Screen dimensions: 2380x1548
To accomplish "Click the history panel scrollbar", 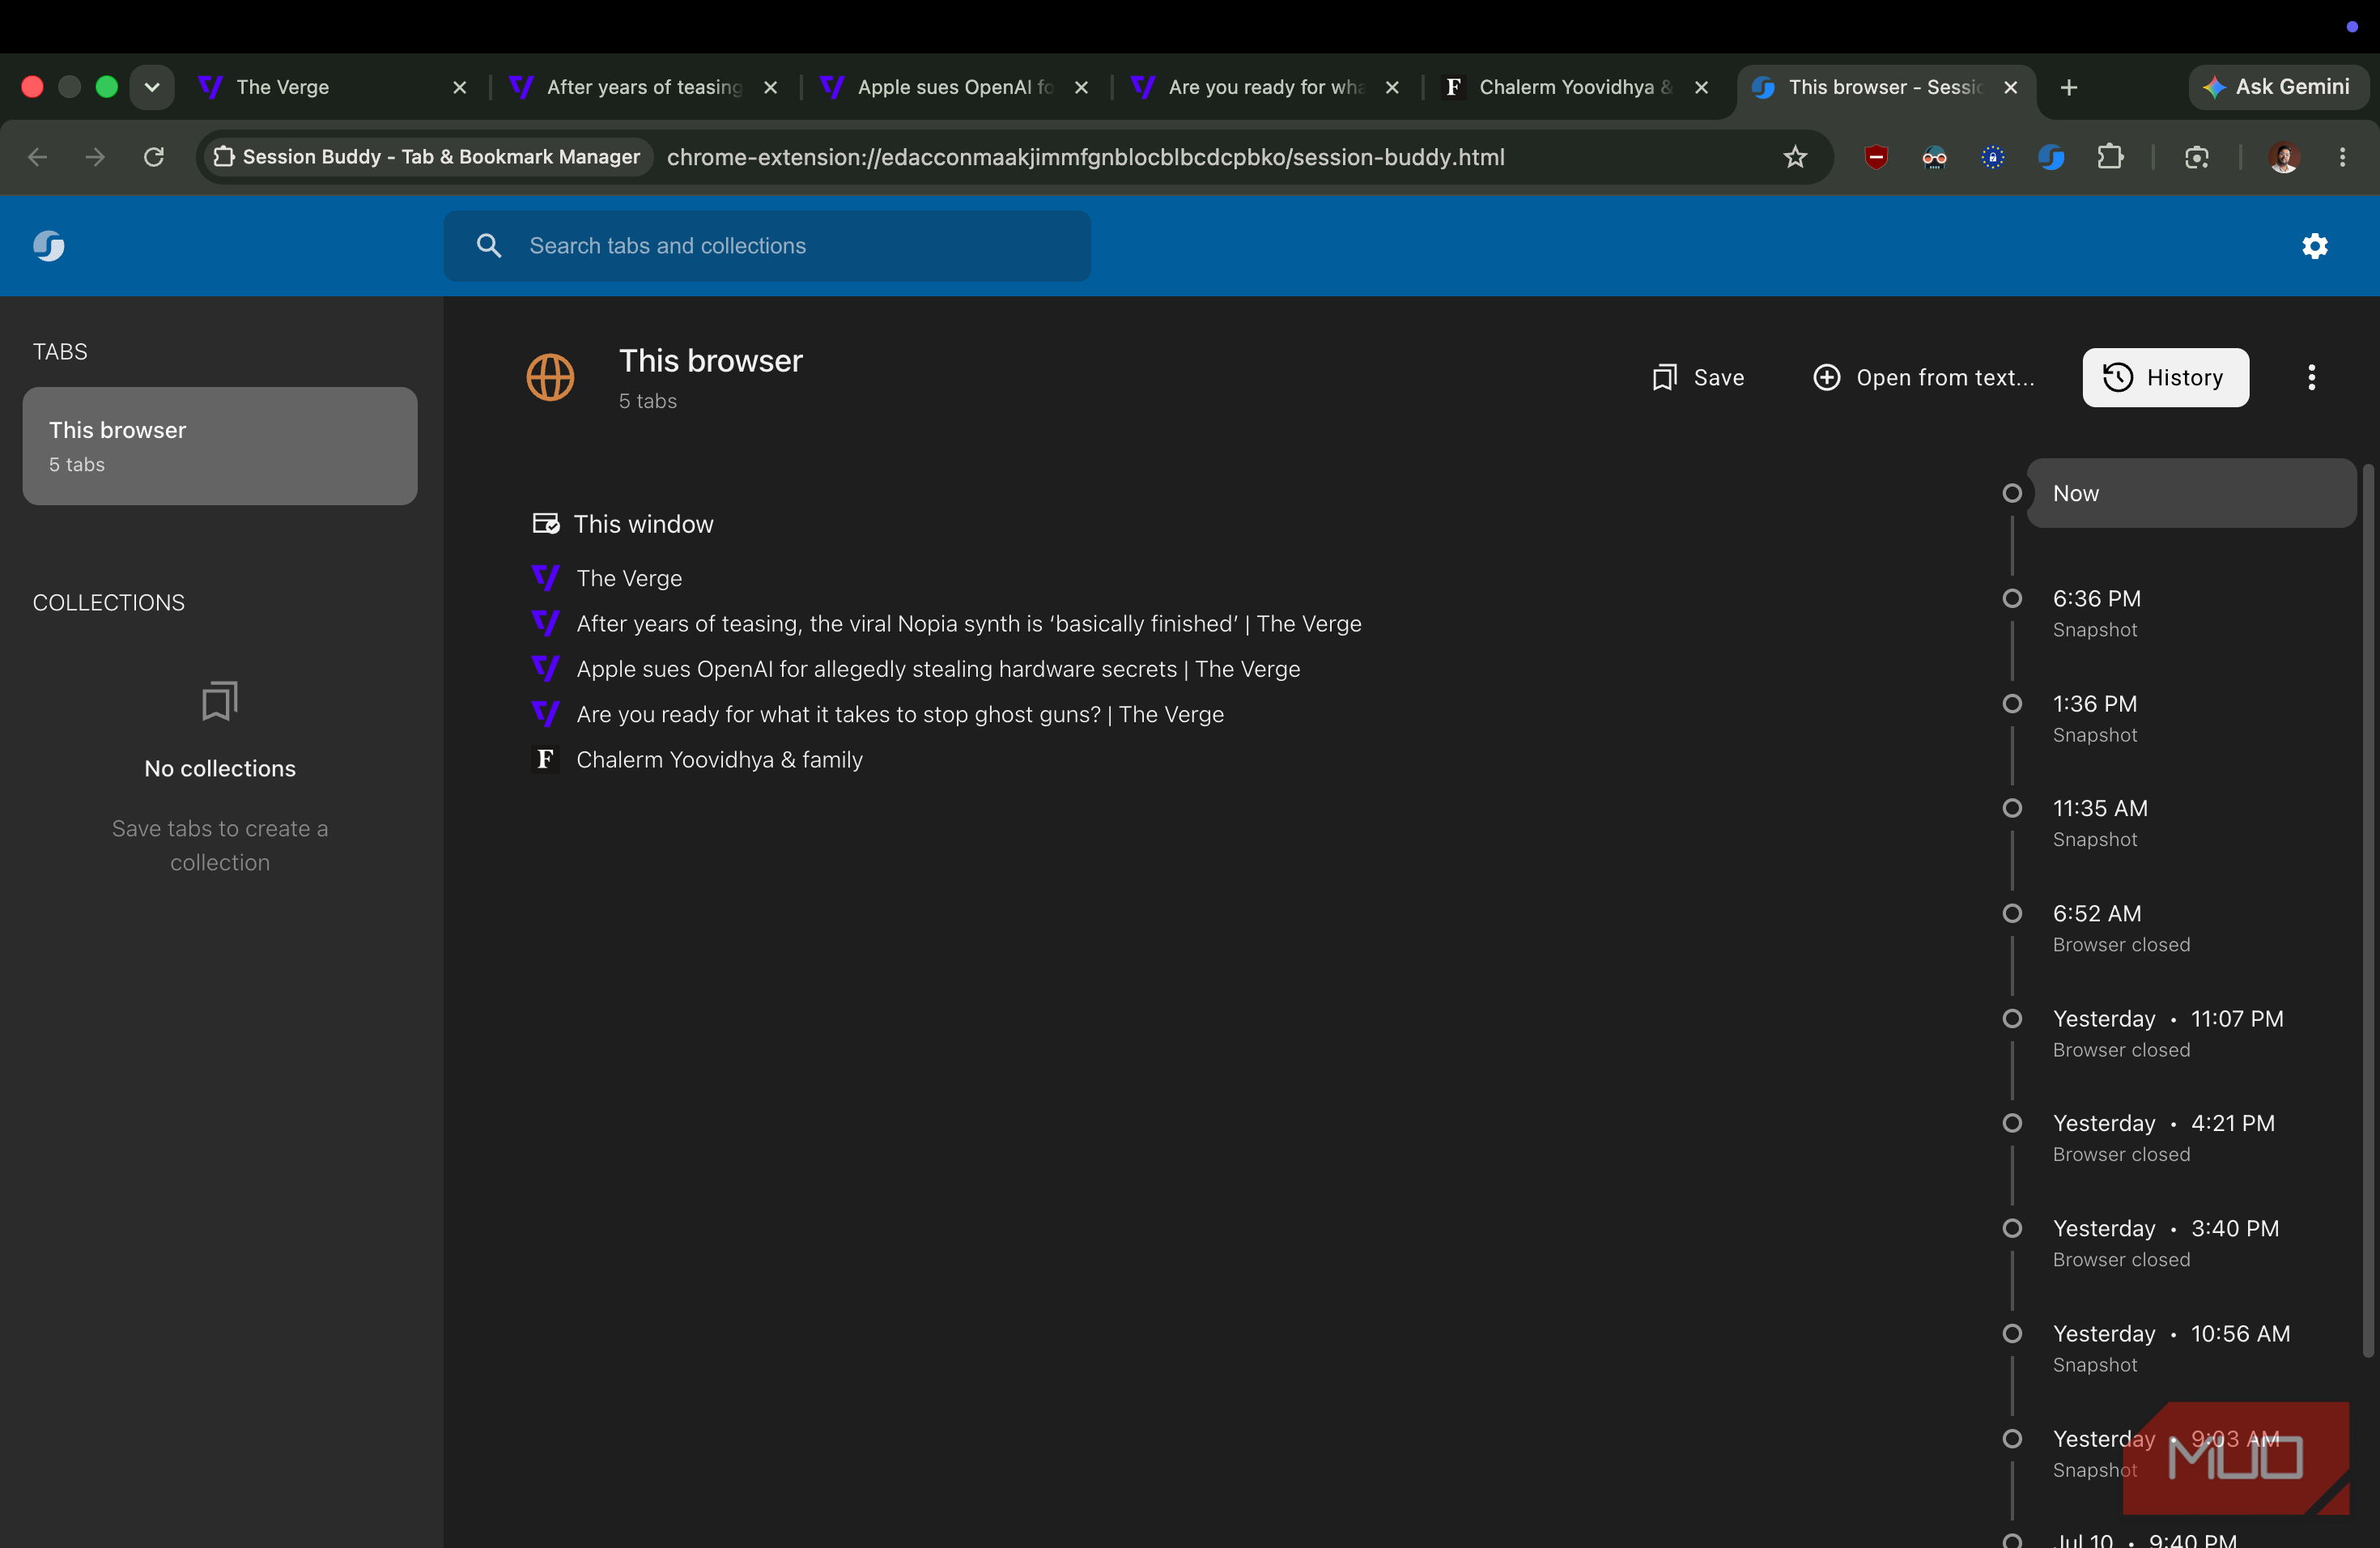I will 2367,910.
